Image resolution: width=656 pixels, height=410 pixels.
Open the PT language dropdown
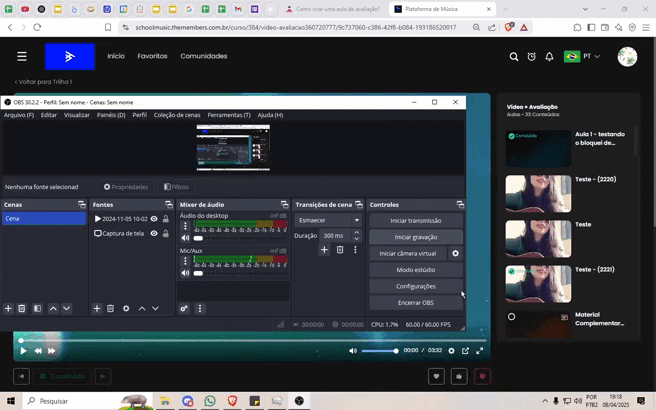(x=582, y=56)
